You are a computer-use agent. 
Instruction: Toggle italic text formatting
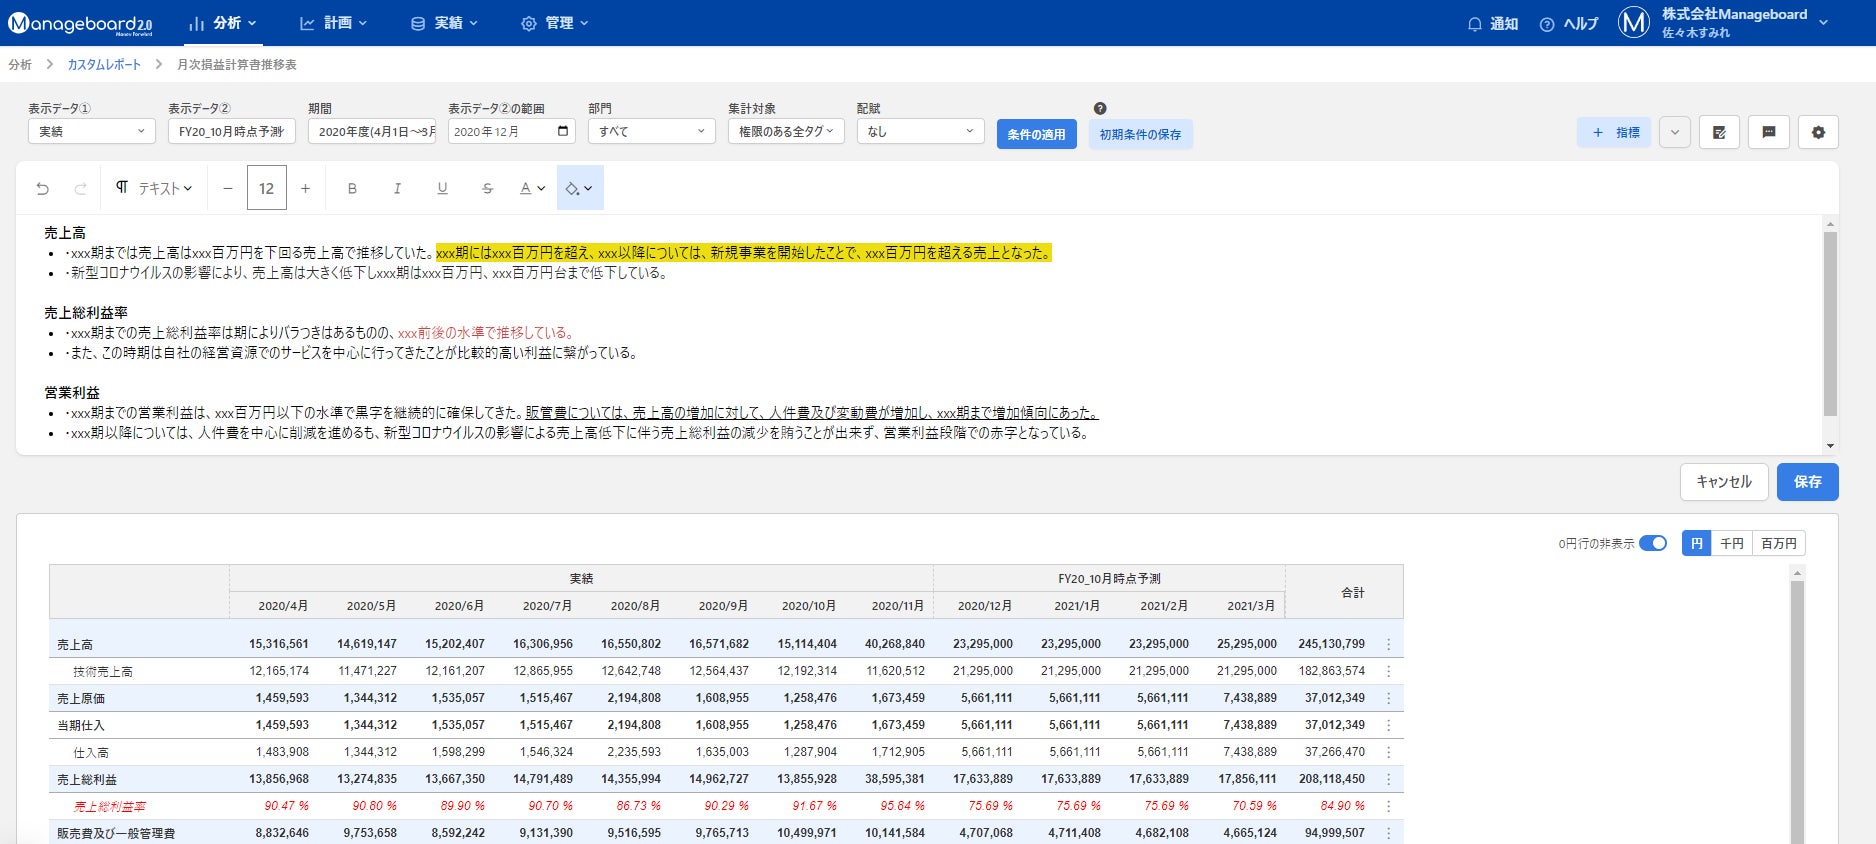click(x=397, y=188)
